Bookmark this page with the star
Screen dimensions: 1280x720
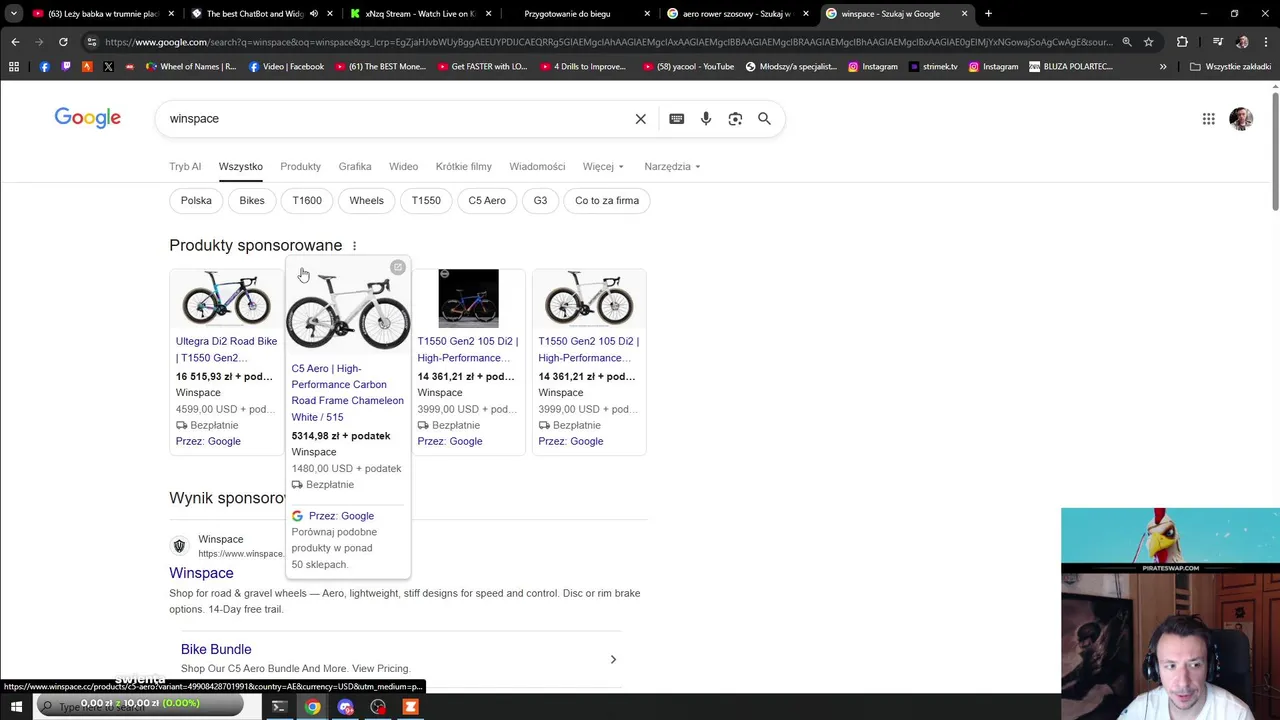(1149, 42)
